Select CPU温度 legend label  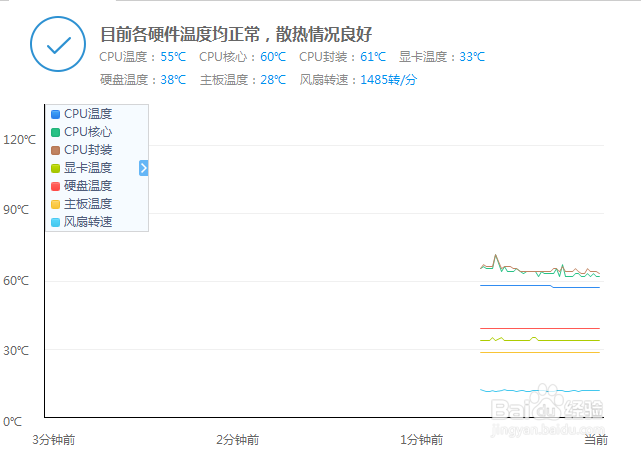tap(88, 114)
